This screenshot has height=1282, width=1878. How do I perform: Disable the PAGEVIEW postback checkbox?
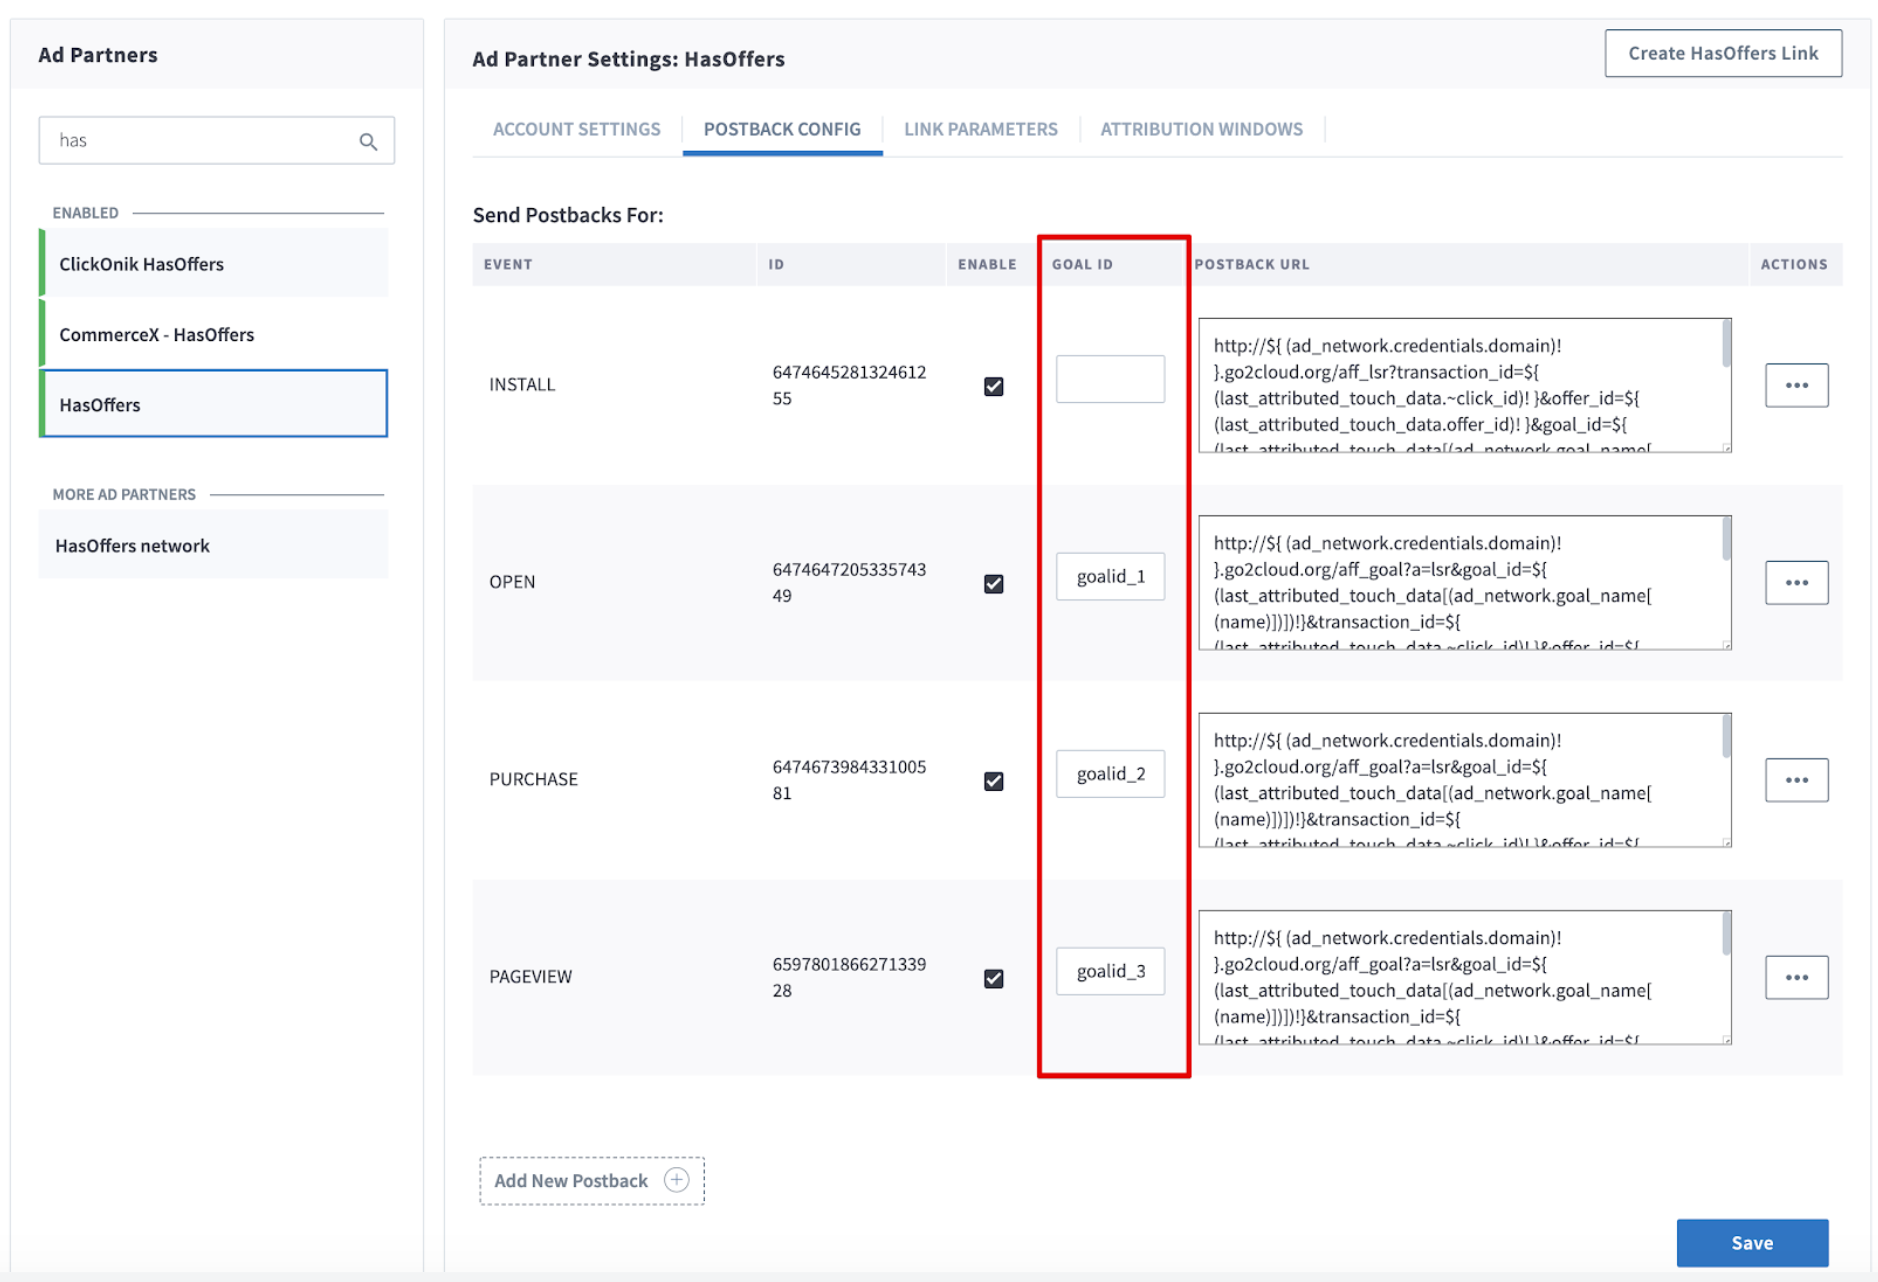point(993,978)
